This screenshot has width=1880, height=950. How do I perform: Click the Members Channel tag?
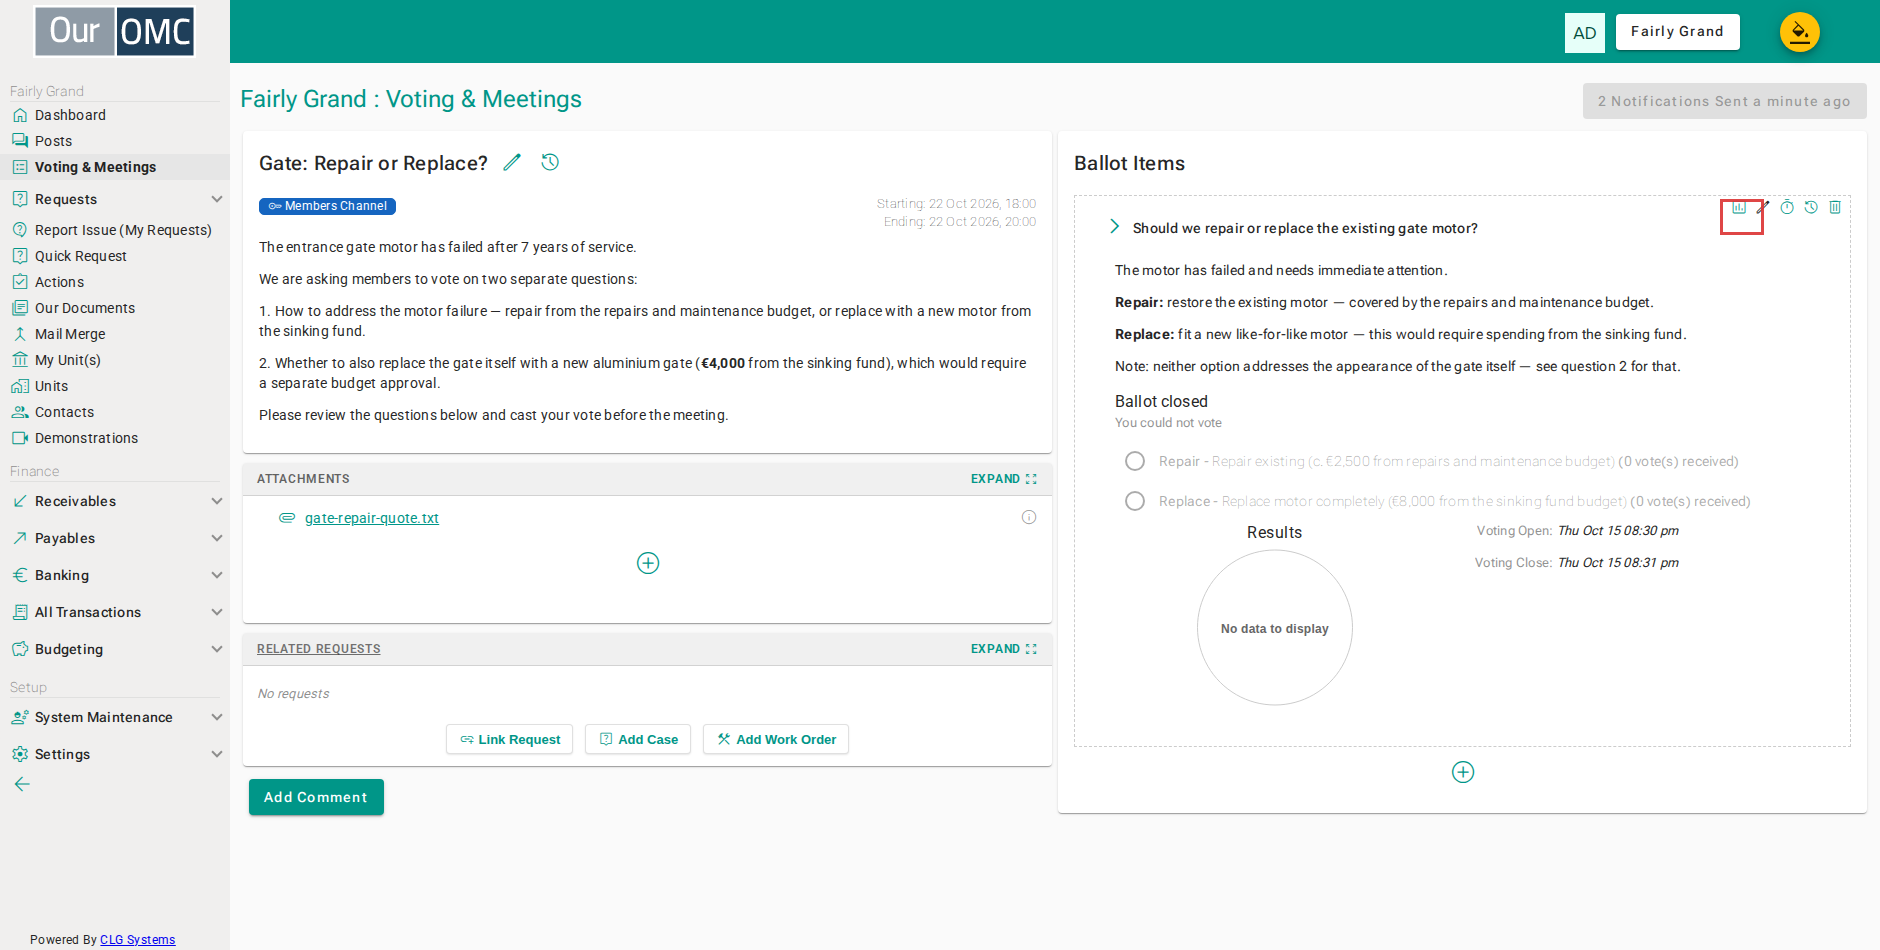point(327,206)
